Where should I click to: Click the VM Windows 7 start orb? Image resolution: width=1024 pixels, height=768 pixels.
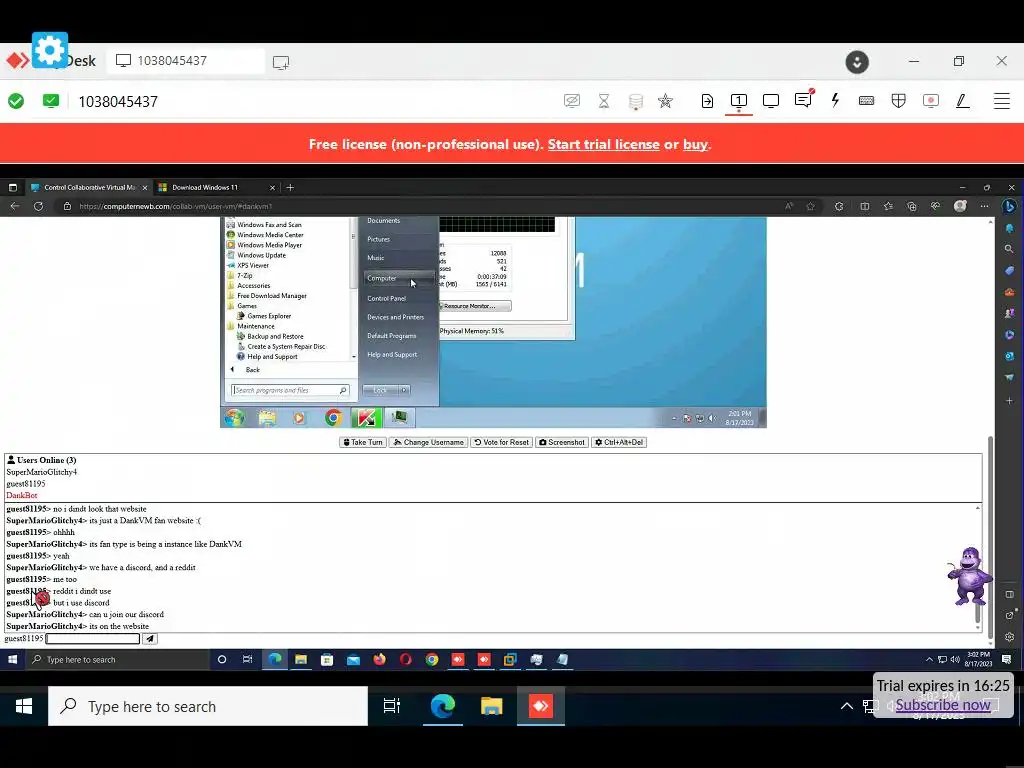(x=234, y=417)
